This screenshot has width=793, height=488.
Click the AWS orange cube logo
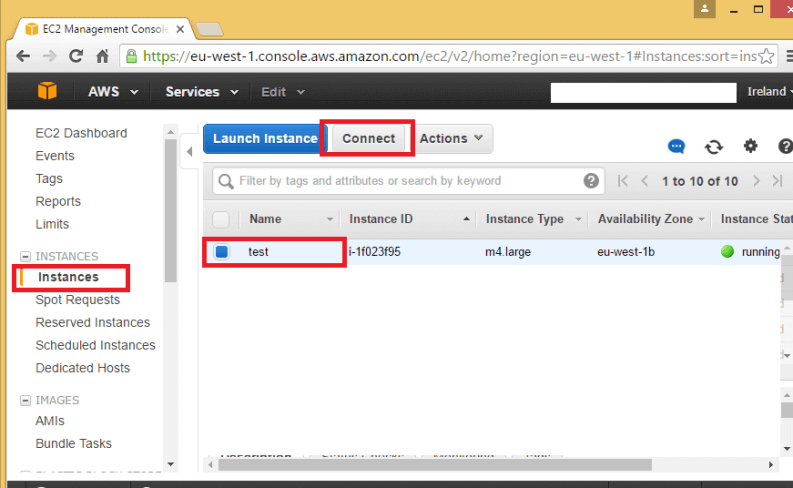pos(47,92)
